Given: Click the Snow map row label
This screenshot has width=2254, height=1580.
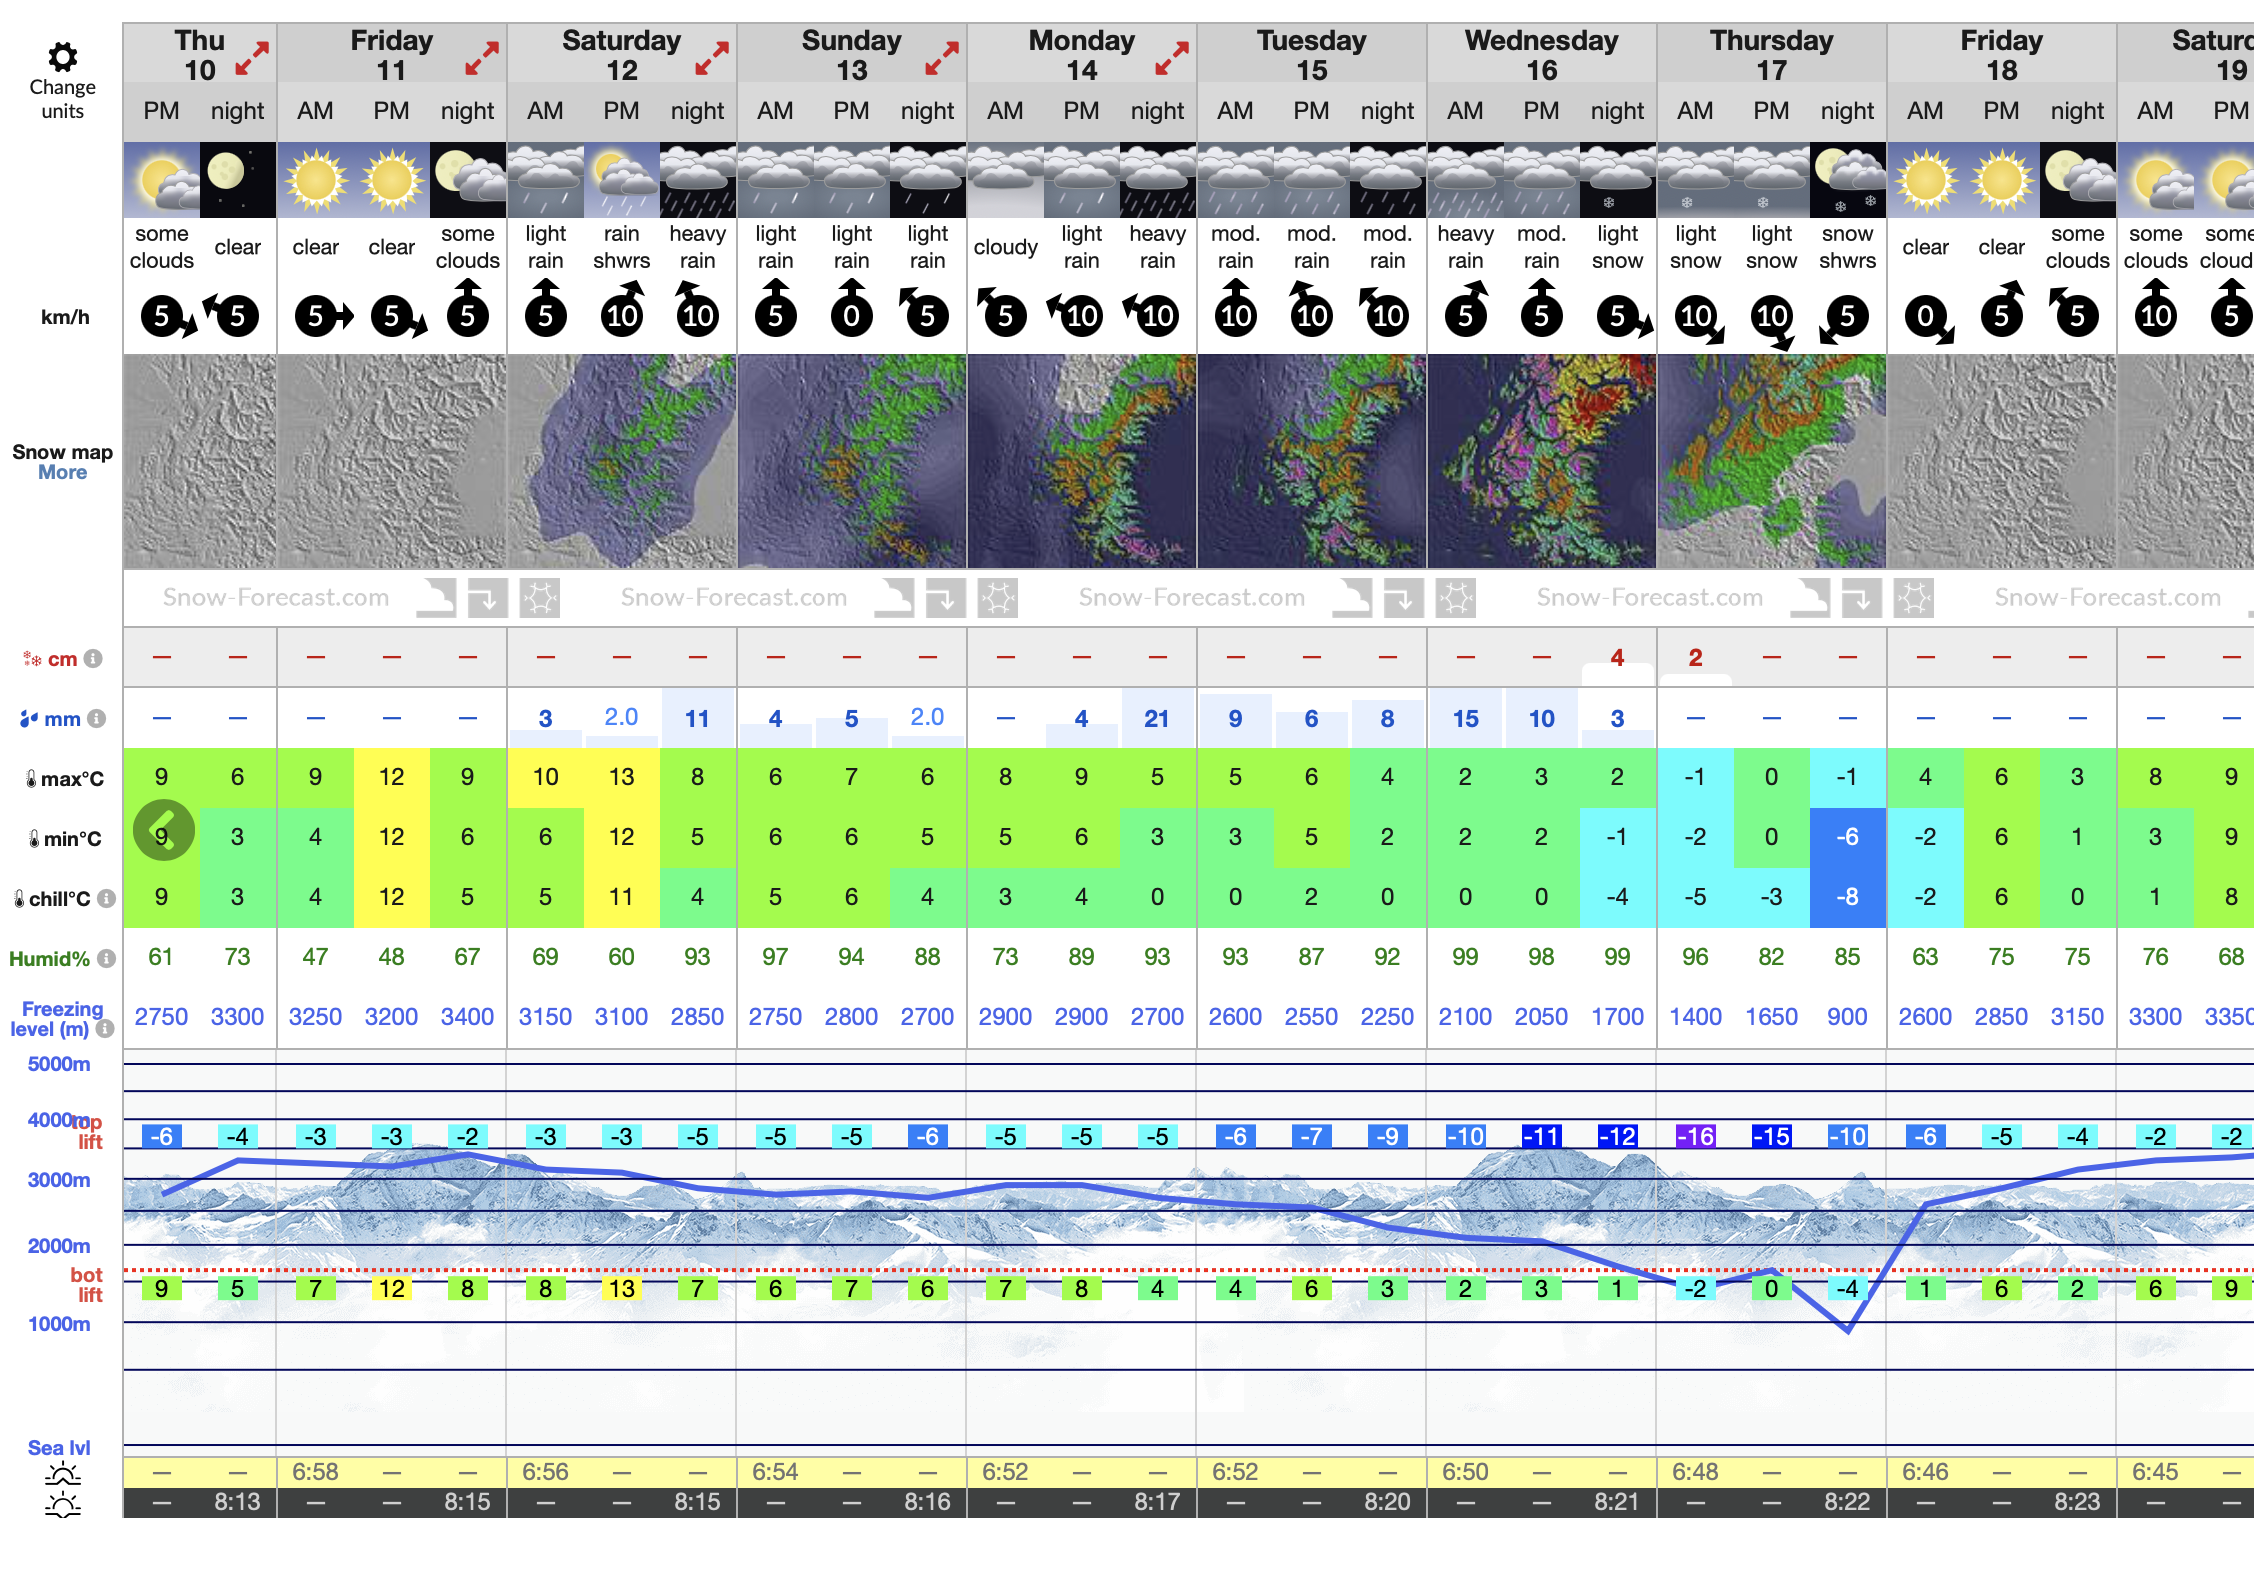Looking at the screenshot, I should (62, 452).
